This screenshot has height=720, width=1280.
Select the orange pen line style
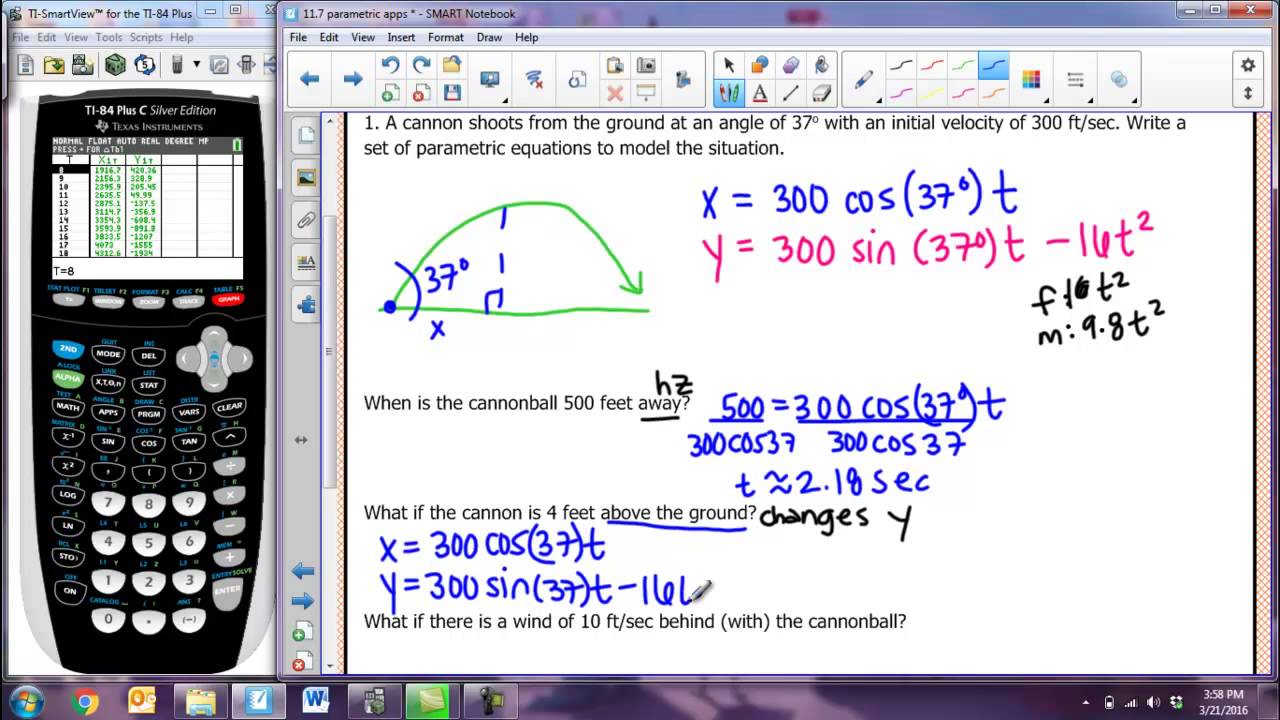[994, 93]
